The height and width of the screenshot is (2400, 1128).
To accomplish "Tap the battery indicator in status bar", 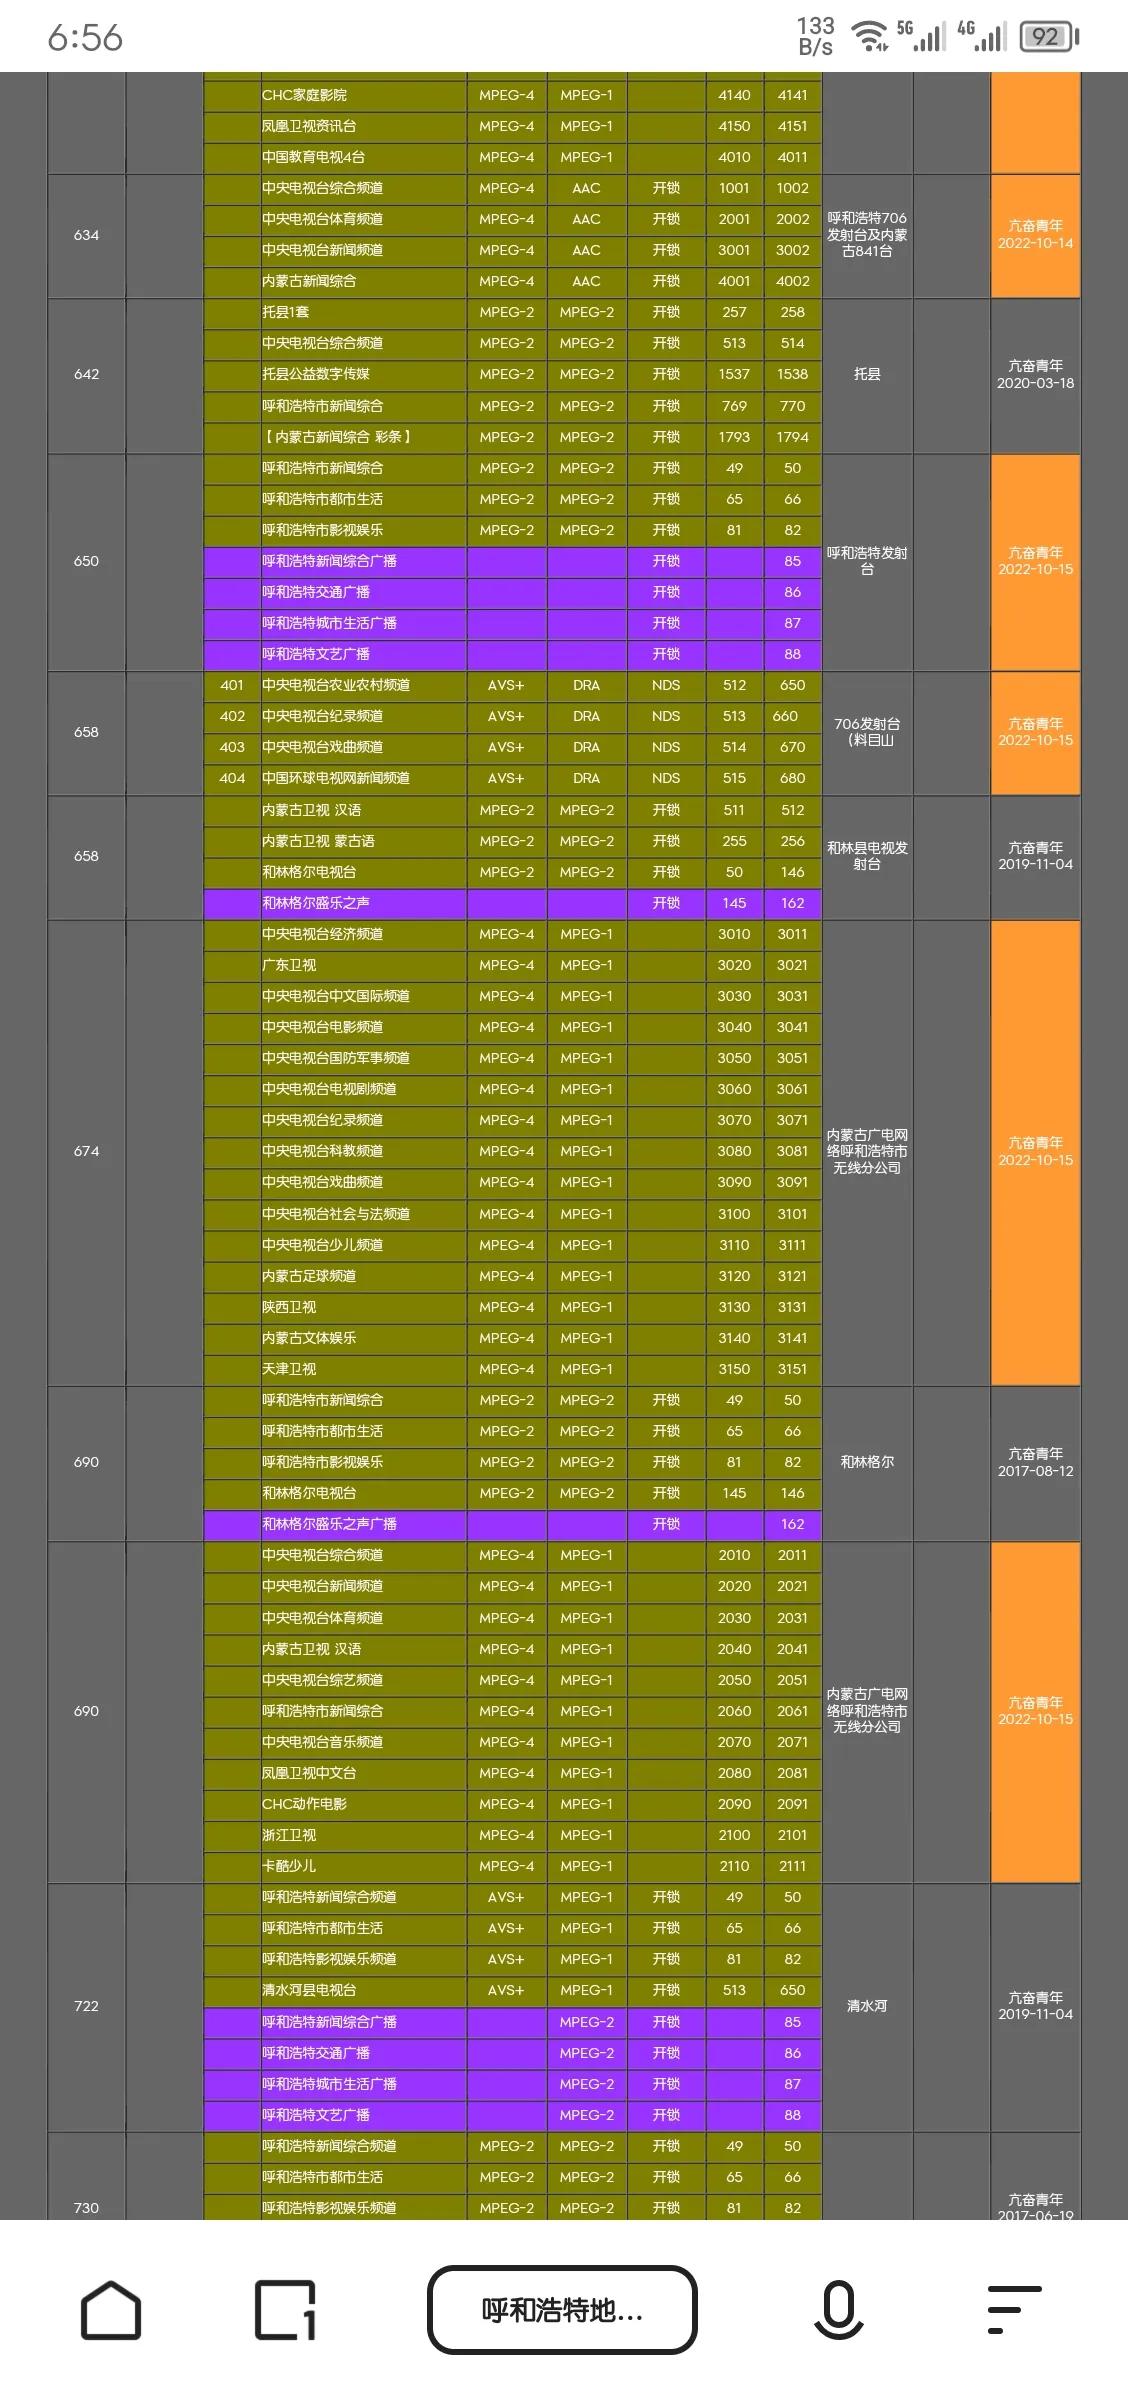I will [1048, 37].
